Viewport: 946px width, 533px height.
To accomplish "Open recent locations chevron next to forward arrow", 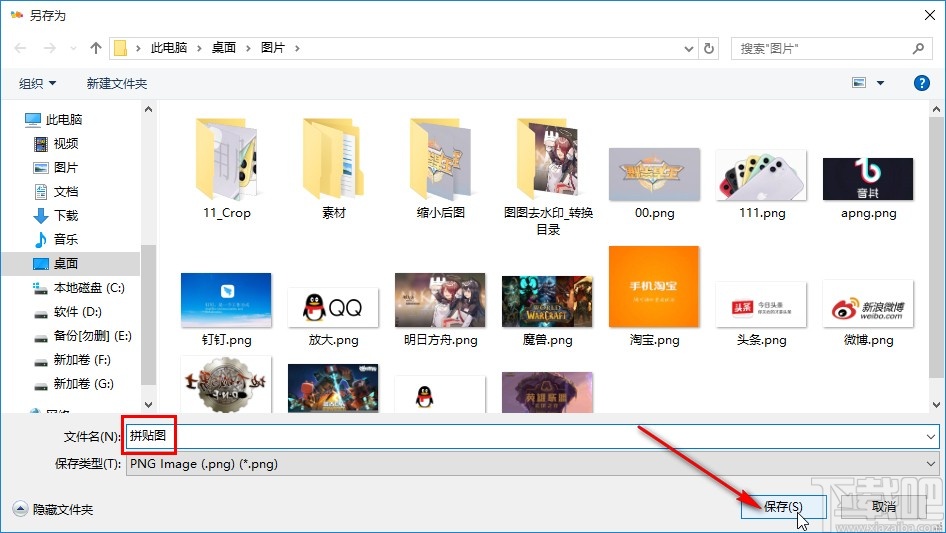I will tap(73, 48).
